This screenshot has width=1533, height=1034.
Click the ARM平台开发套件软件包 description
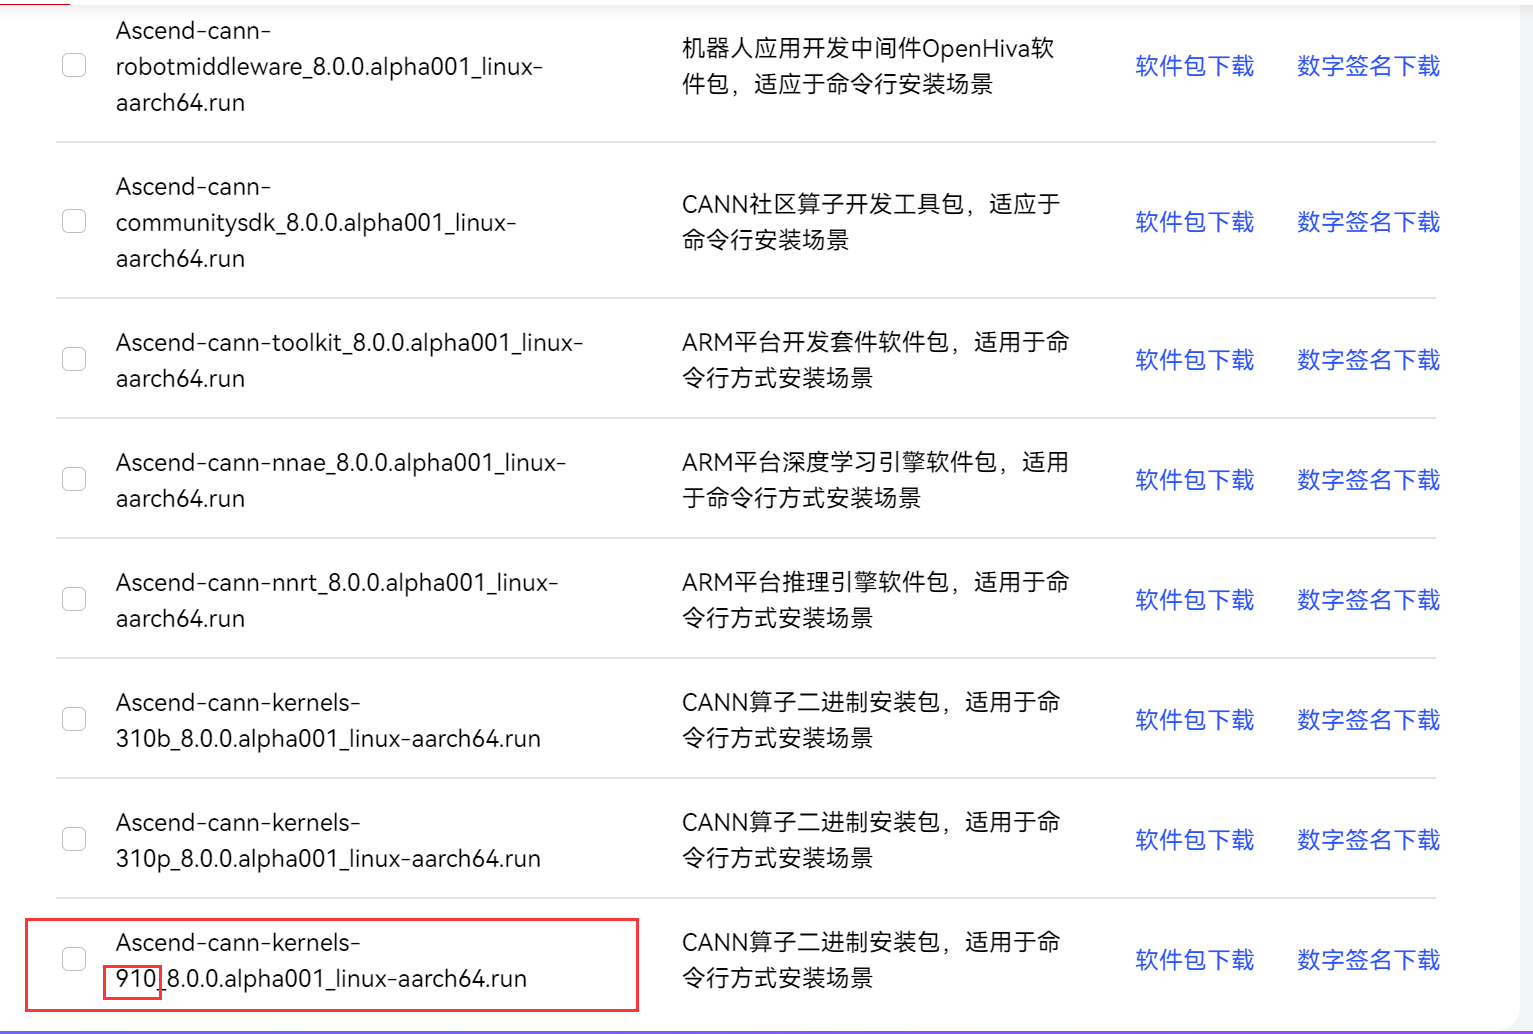(x=875, y=360)
